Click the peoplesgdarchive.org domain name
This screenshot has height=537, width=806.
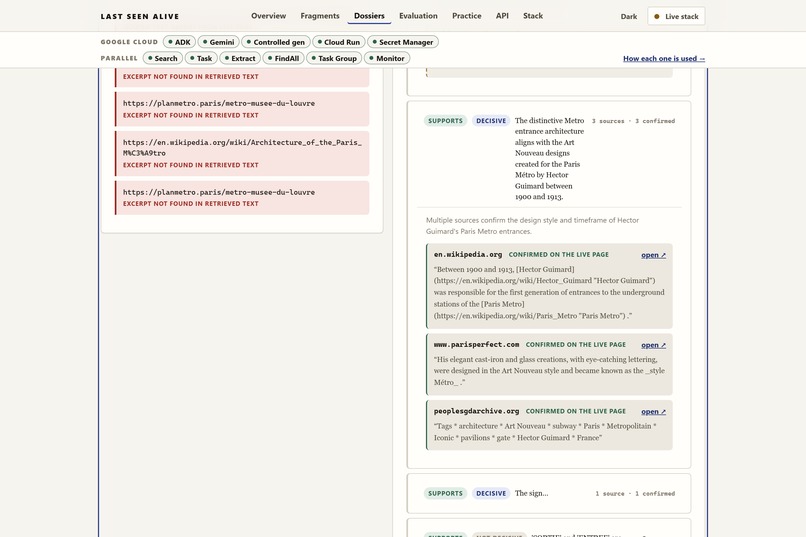[x=477, y=411]
